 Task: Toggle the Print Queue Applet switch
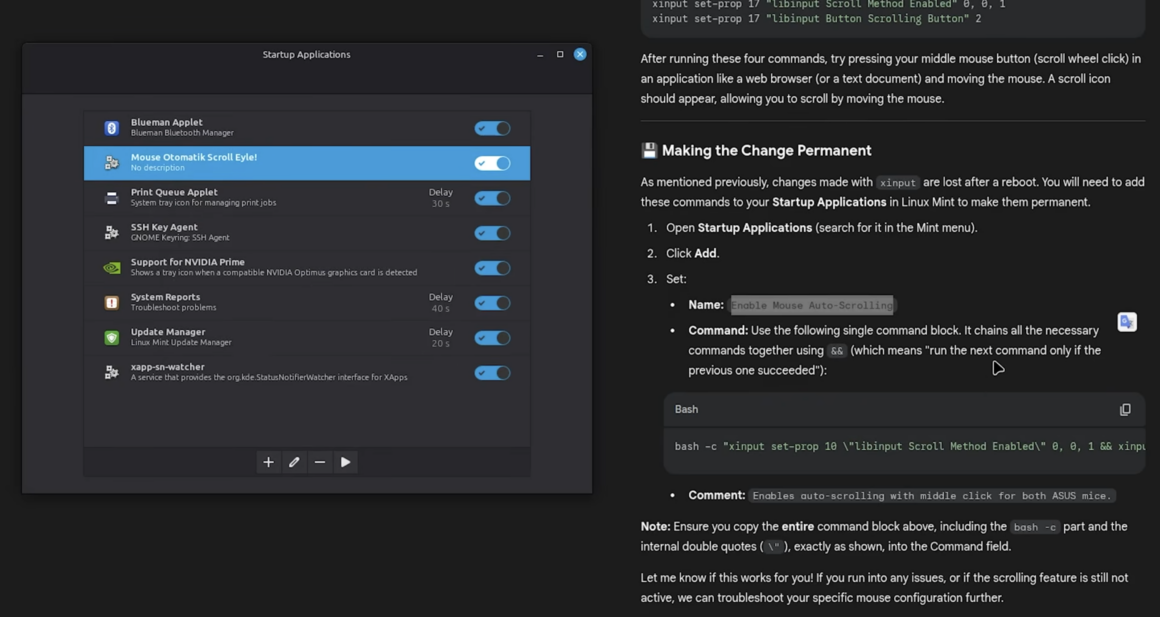492,198
